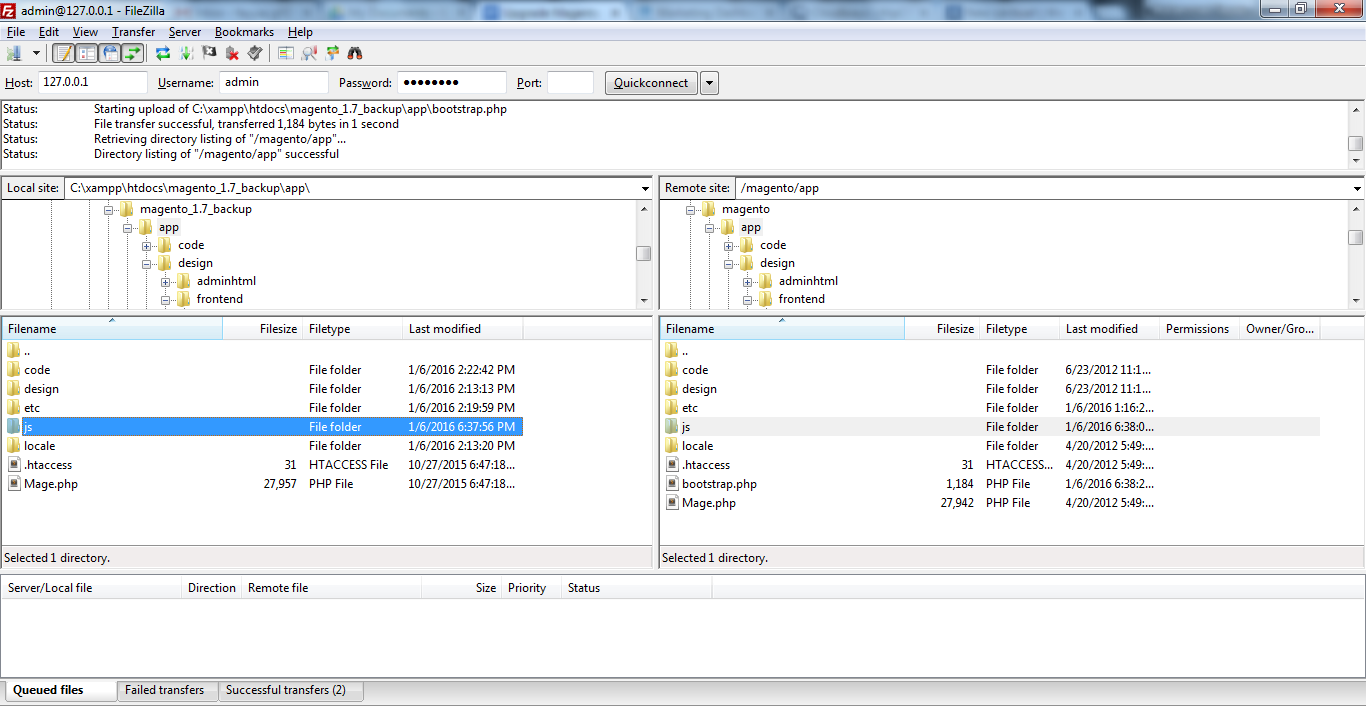The image size is (1366, 706).
Task: Select local .htaccess file name
Action: pyautogui.click(x=48, y=465)
